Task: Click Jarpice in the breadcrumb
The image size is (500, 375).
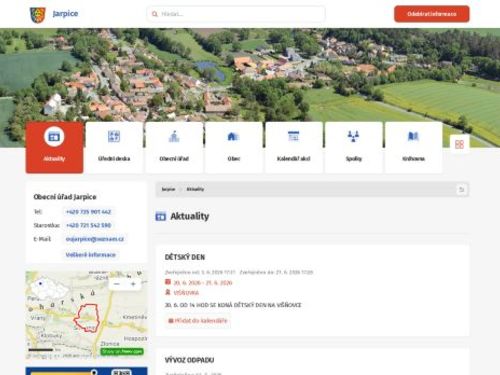Action: tap(168, 189)
